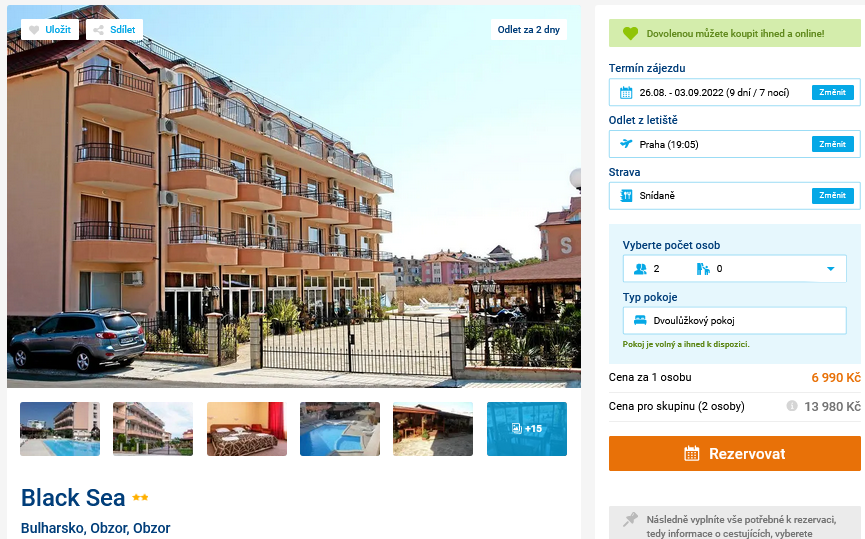This screenshot has height=539, width=865.
Task: Click the share icon on Sdílet
Action: point(98,30)
